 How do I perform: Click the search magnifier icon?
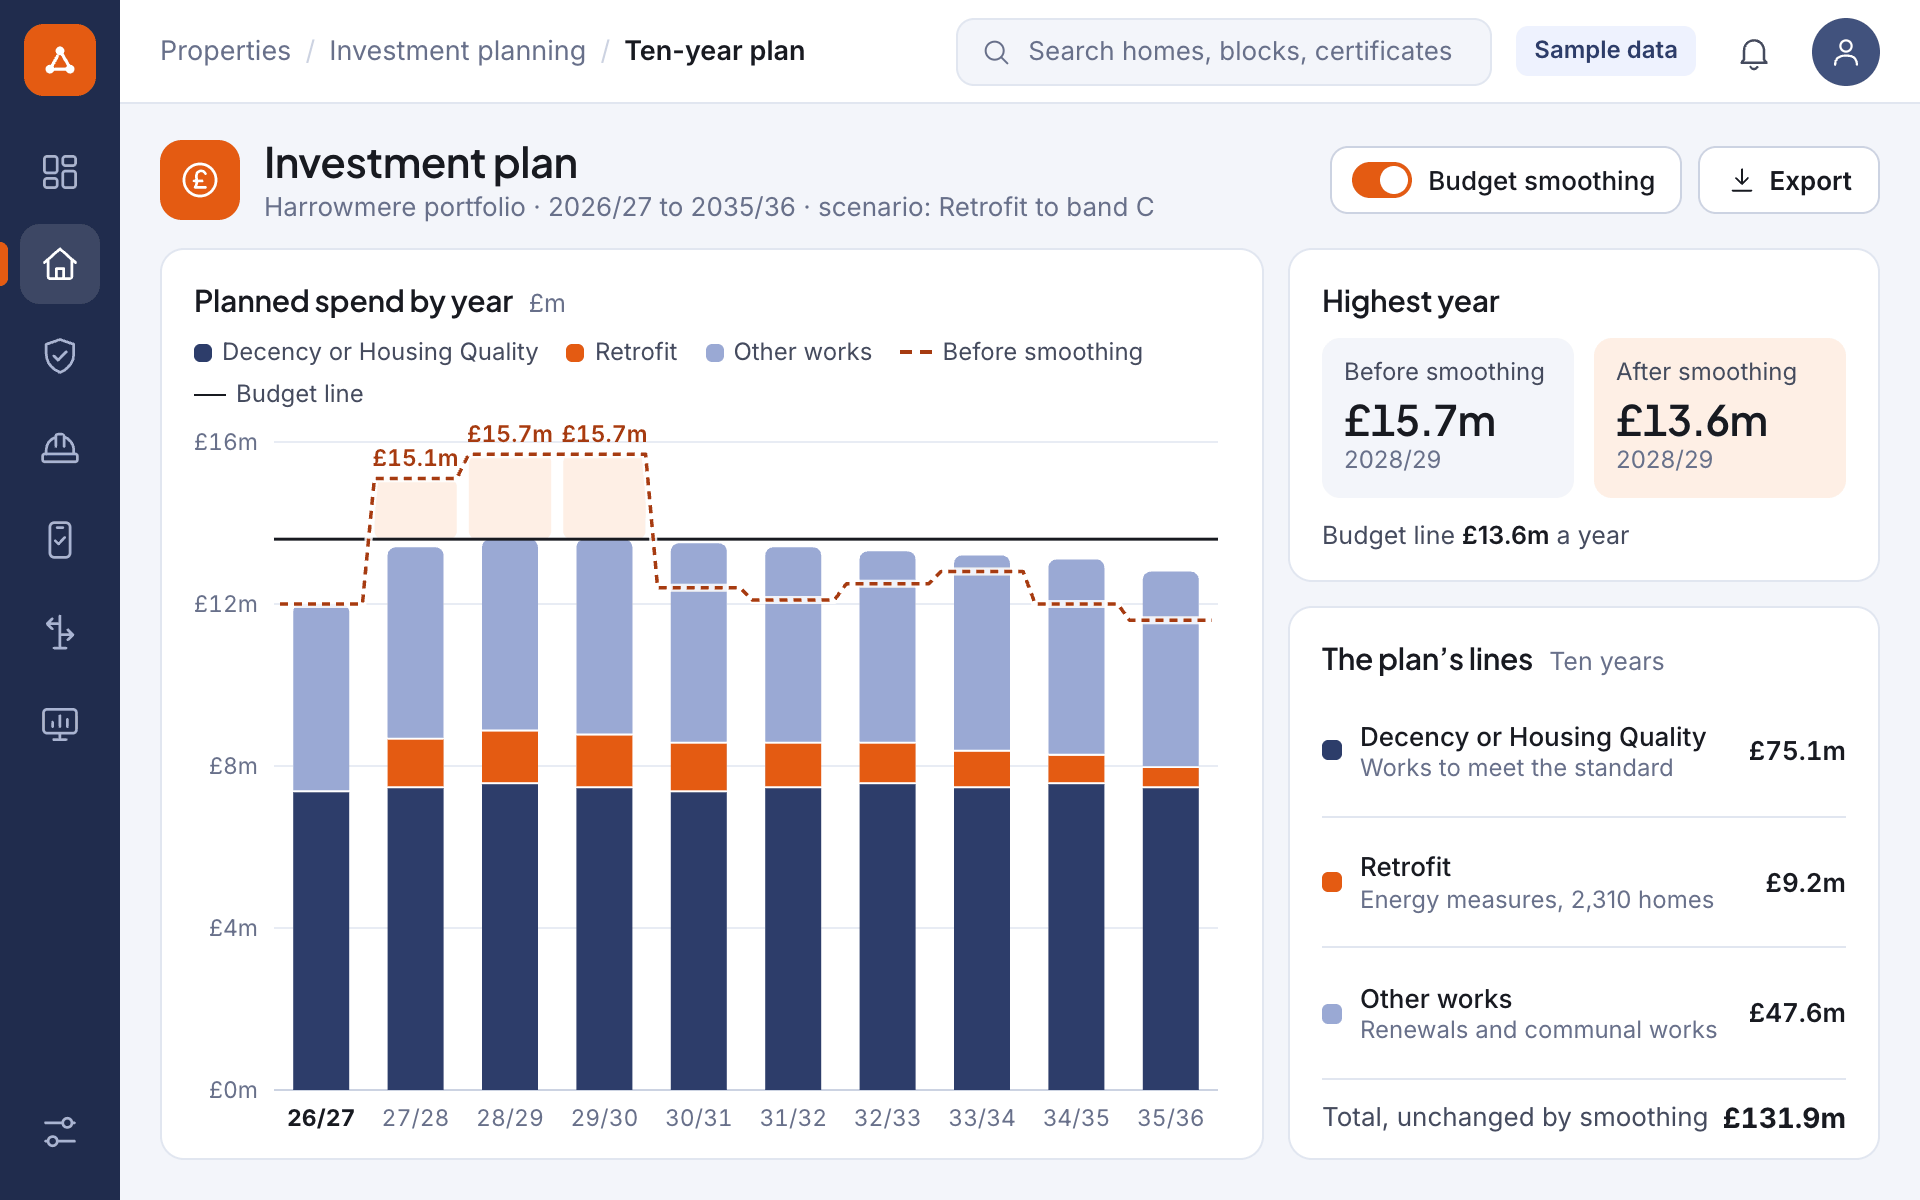tap(996, 52)
